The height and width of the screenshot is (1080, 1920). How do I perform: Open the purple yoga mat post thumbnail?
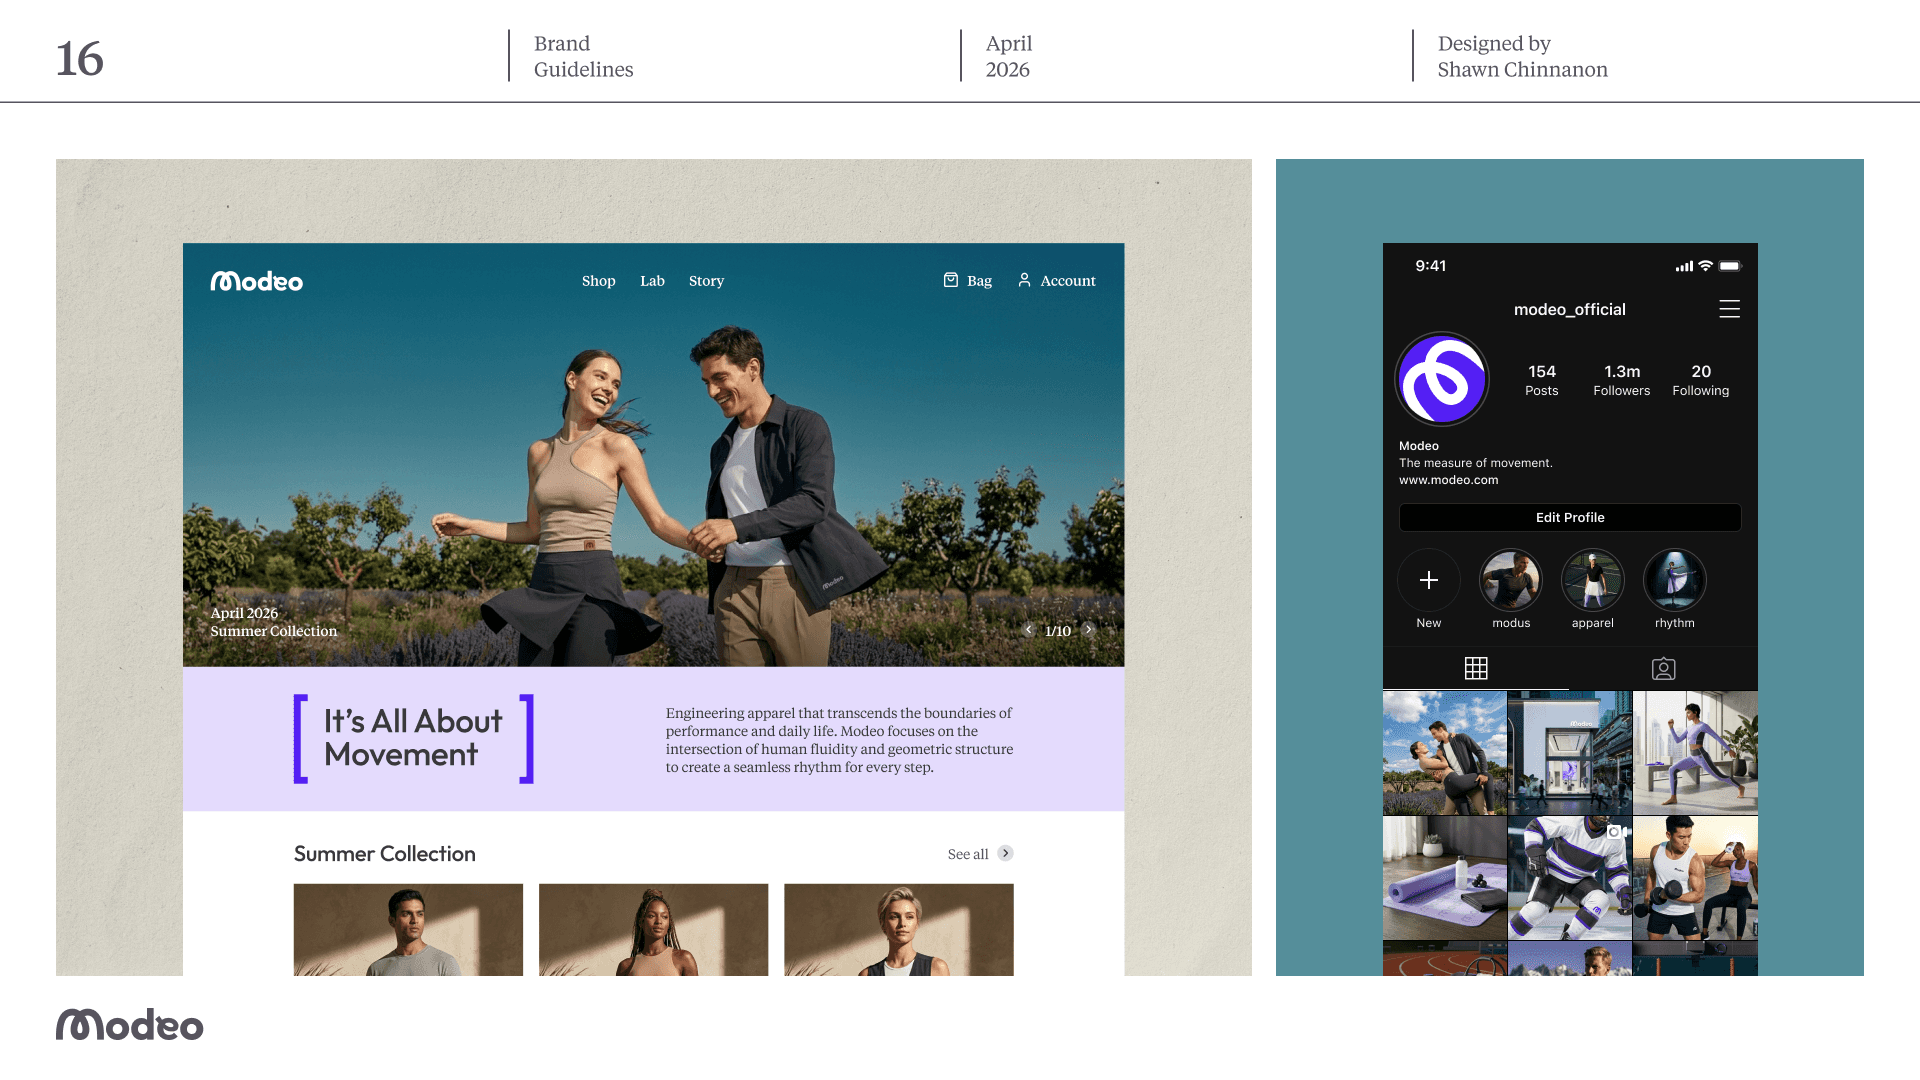[1444, 877]
